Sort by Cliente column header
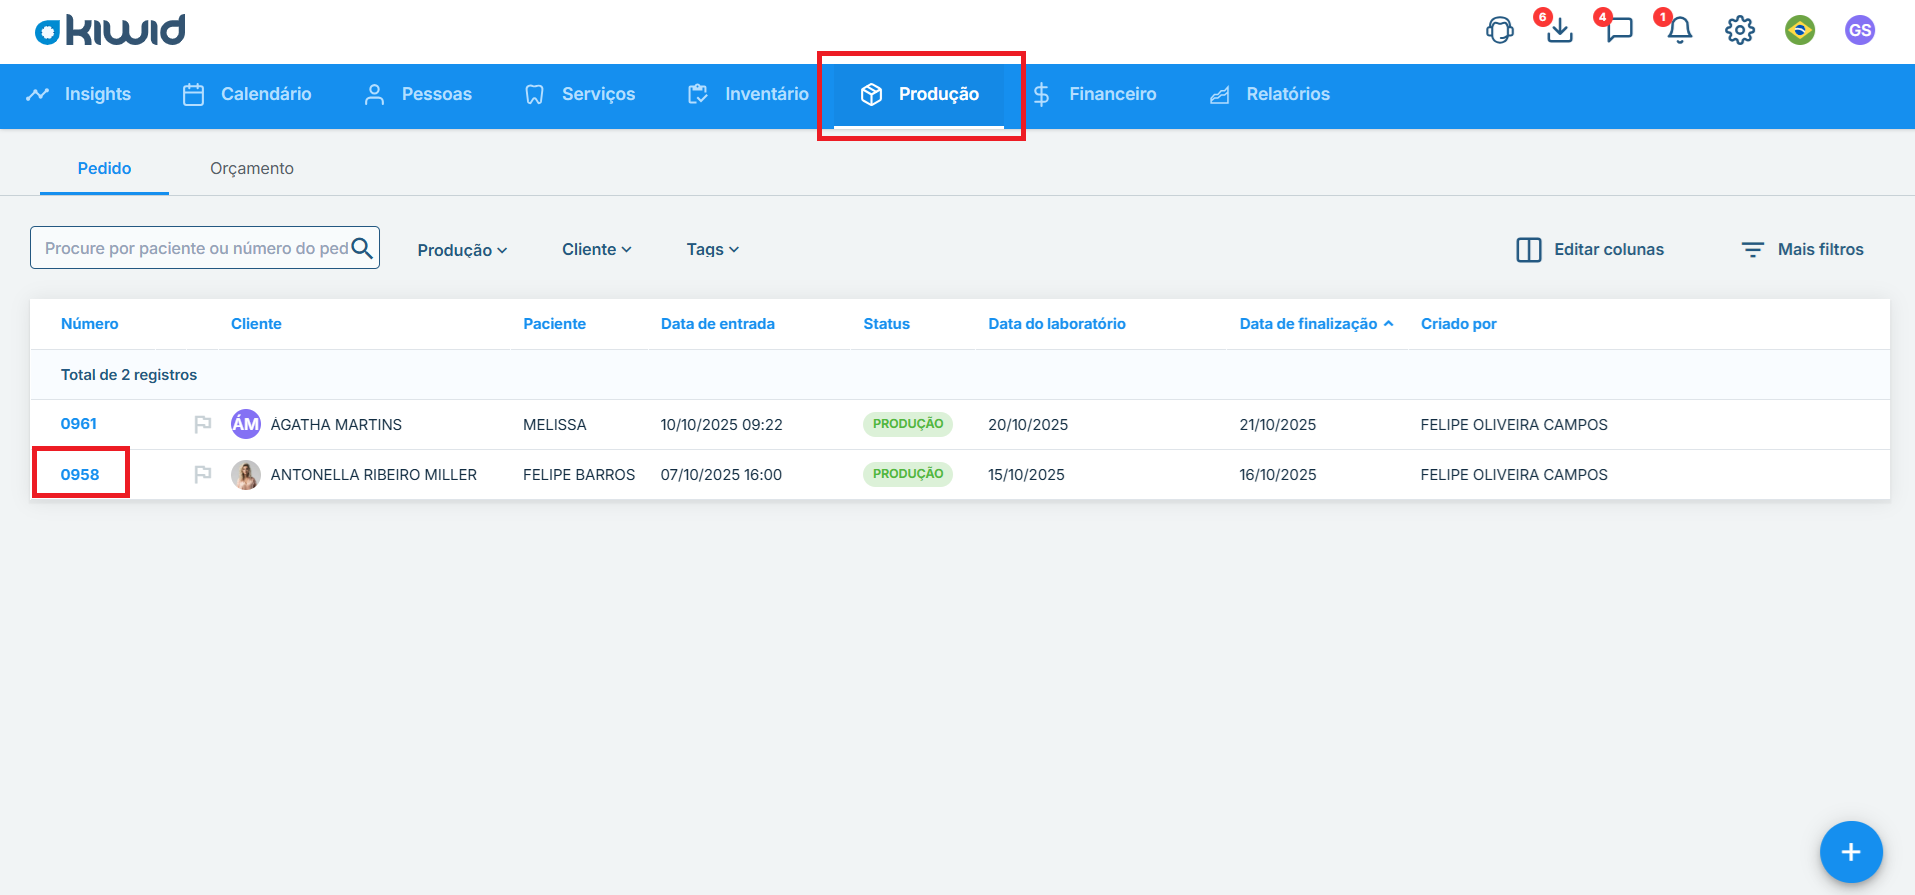 256,324
